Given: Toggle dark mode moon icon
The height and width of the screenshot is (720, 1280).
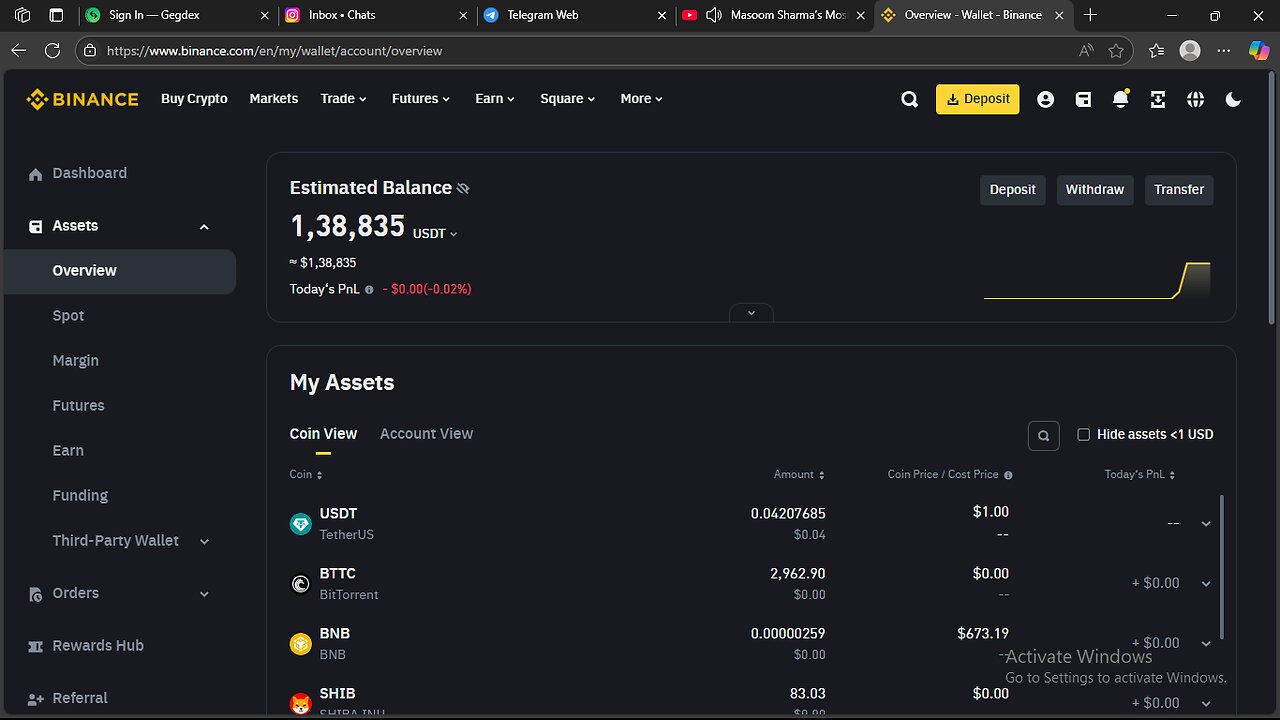Looking at the screenshot, I should point(1233,99).
